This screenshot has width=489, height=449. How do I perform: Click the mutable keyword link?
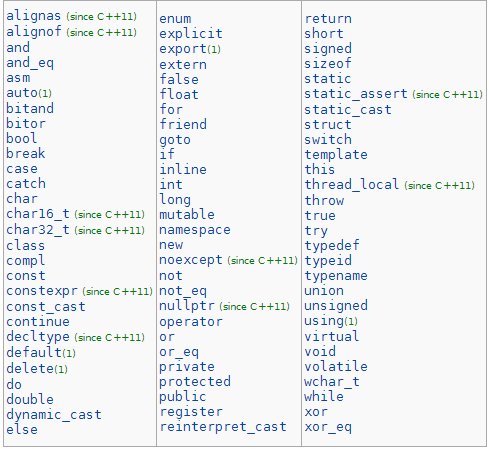pyautogui.click(x=187, y=214)
